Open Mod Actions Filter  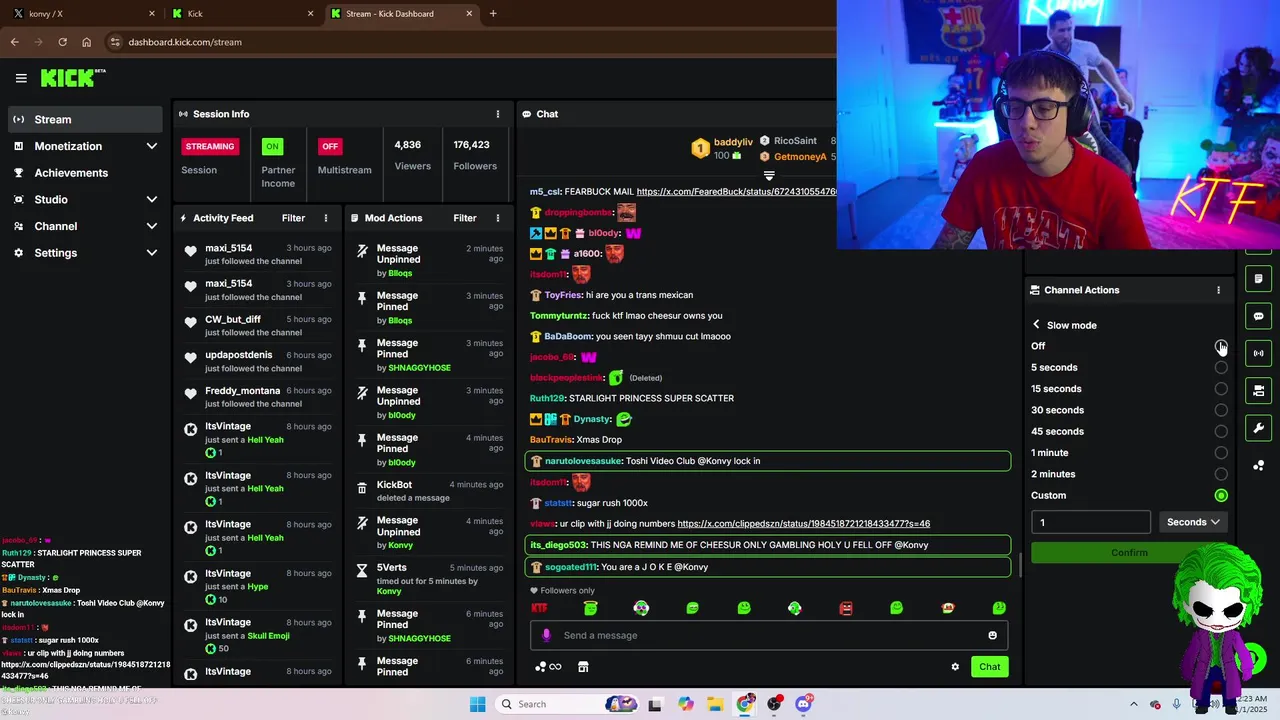465,218
